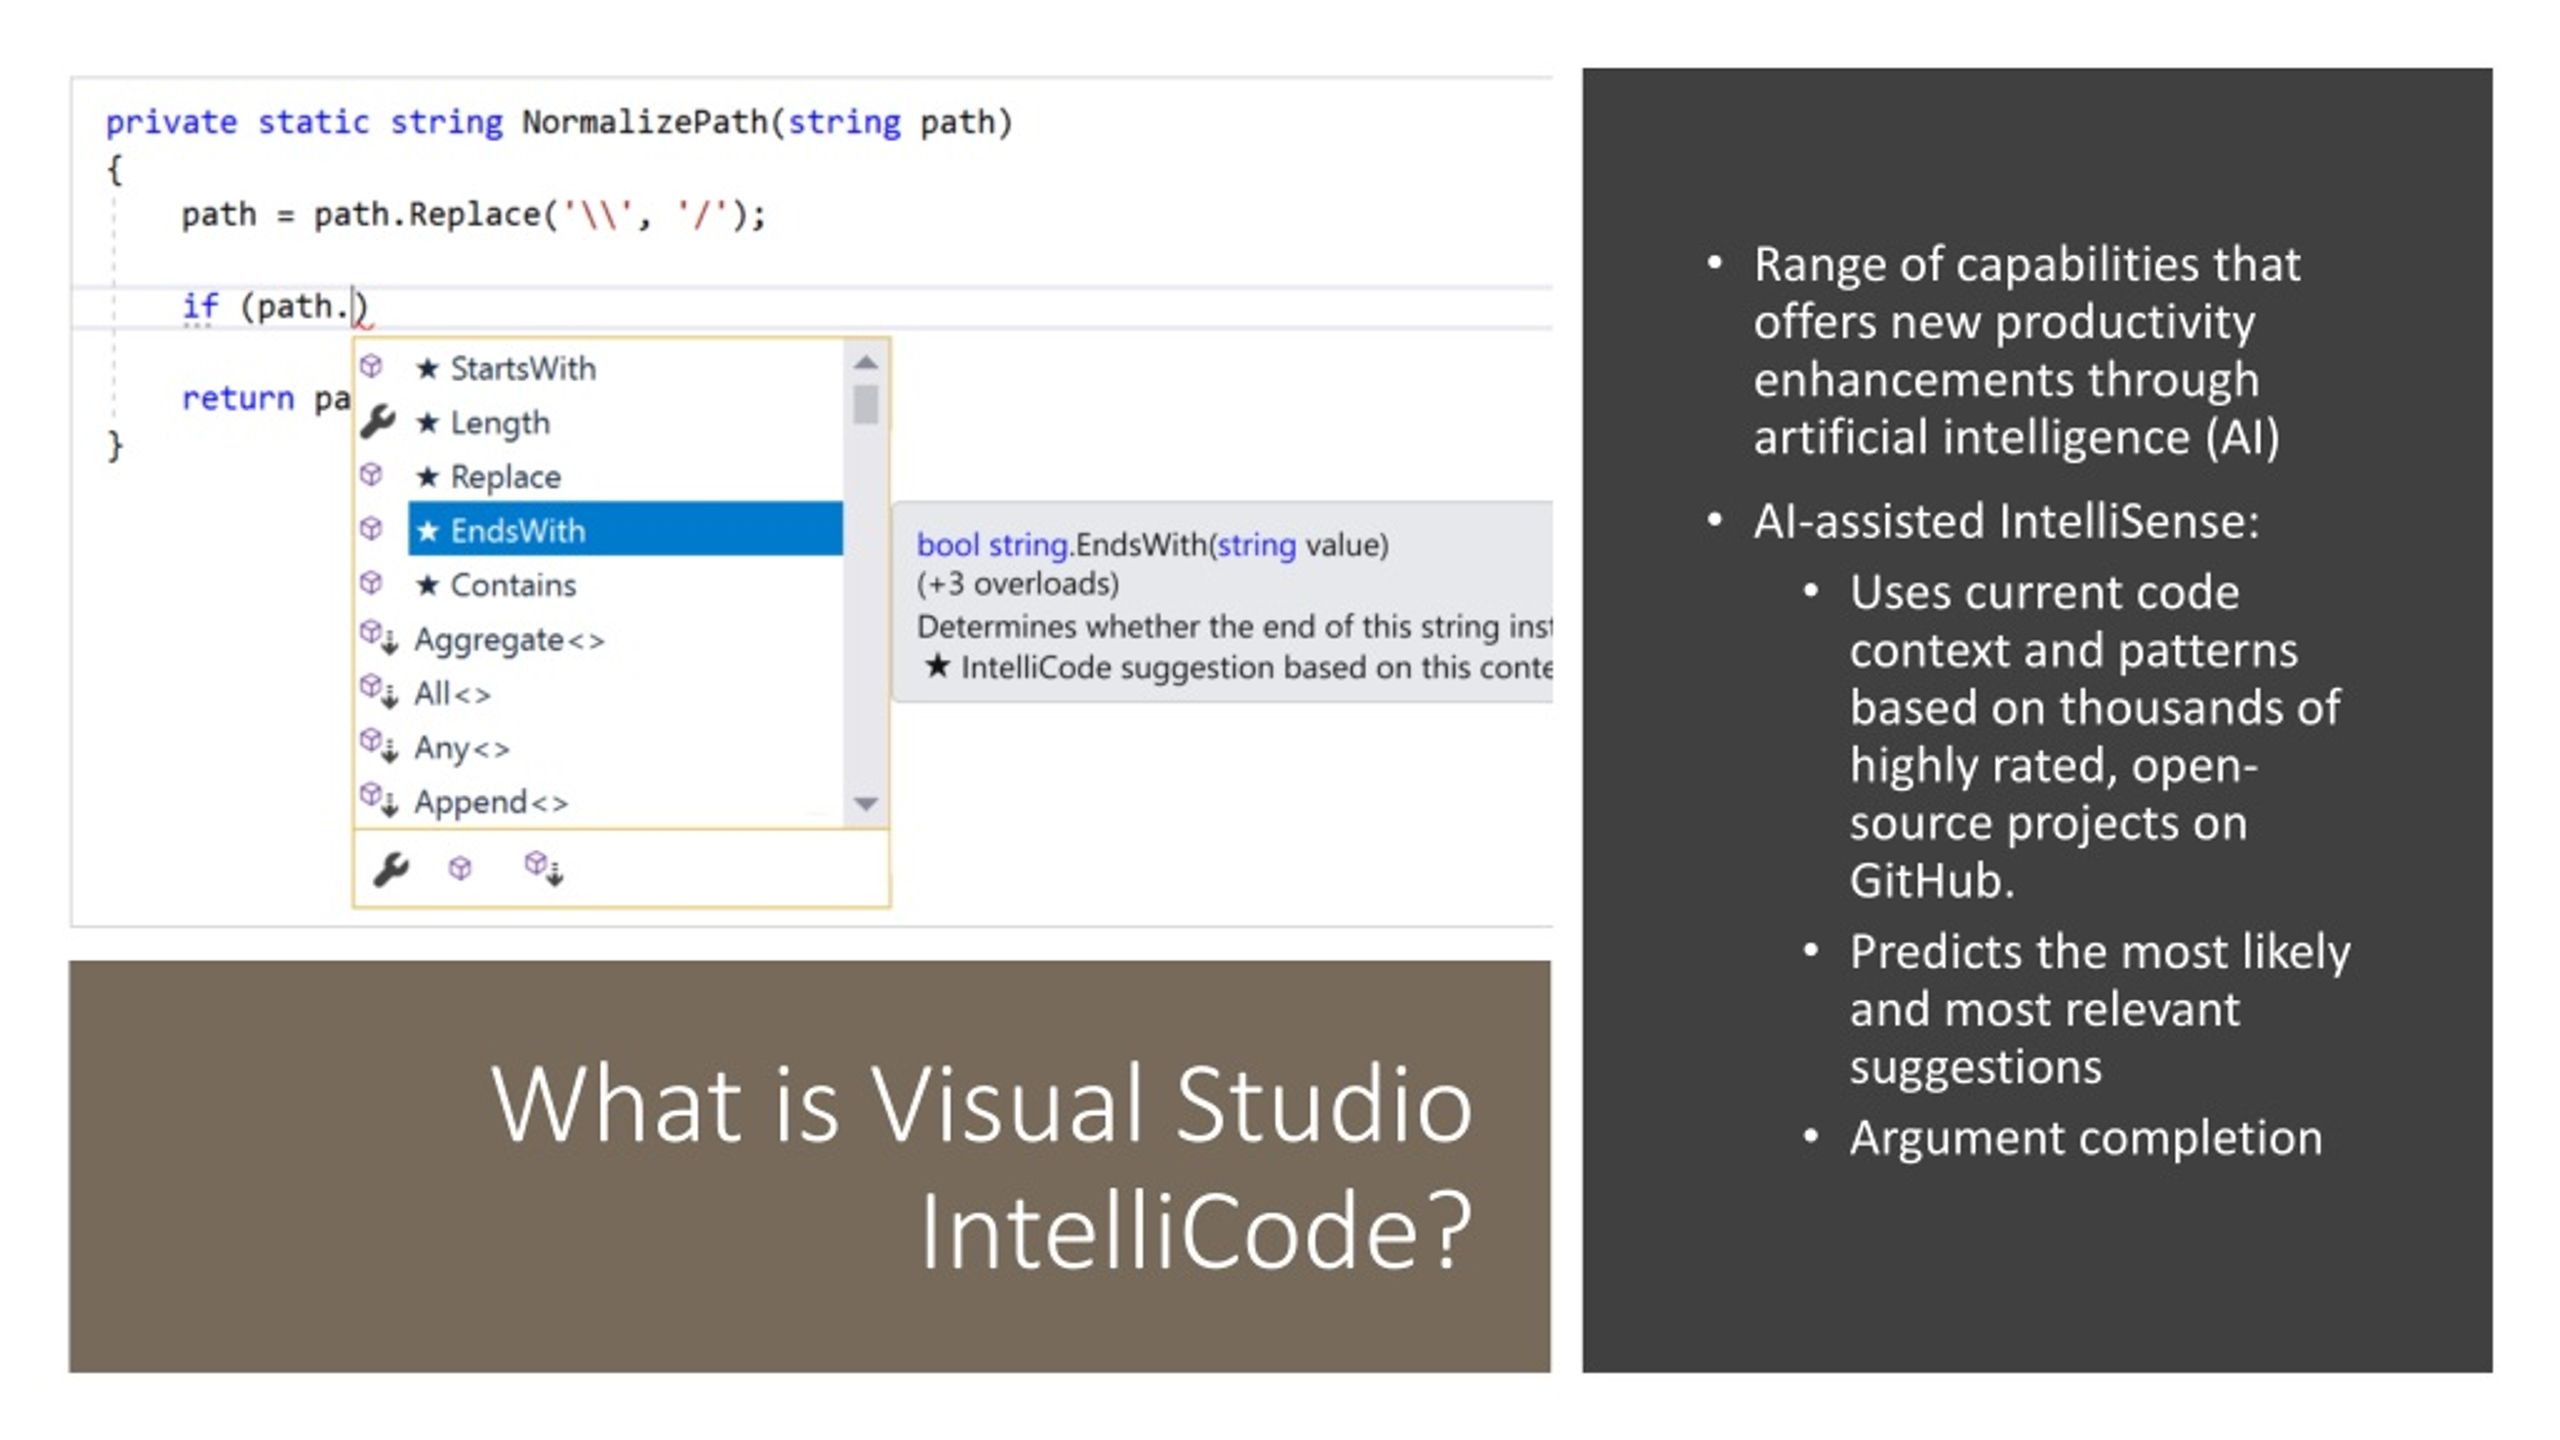Click the (+3 overloads) tooltip text

(1018, 584)
